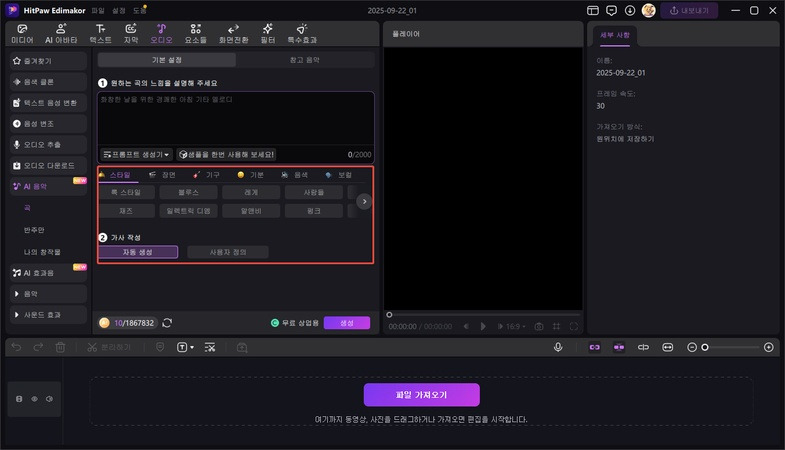Click the purple 생성 generate button
The width and height of the screenshot is (785, 450).
pyautogui.click(x=347, y=323)
